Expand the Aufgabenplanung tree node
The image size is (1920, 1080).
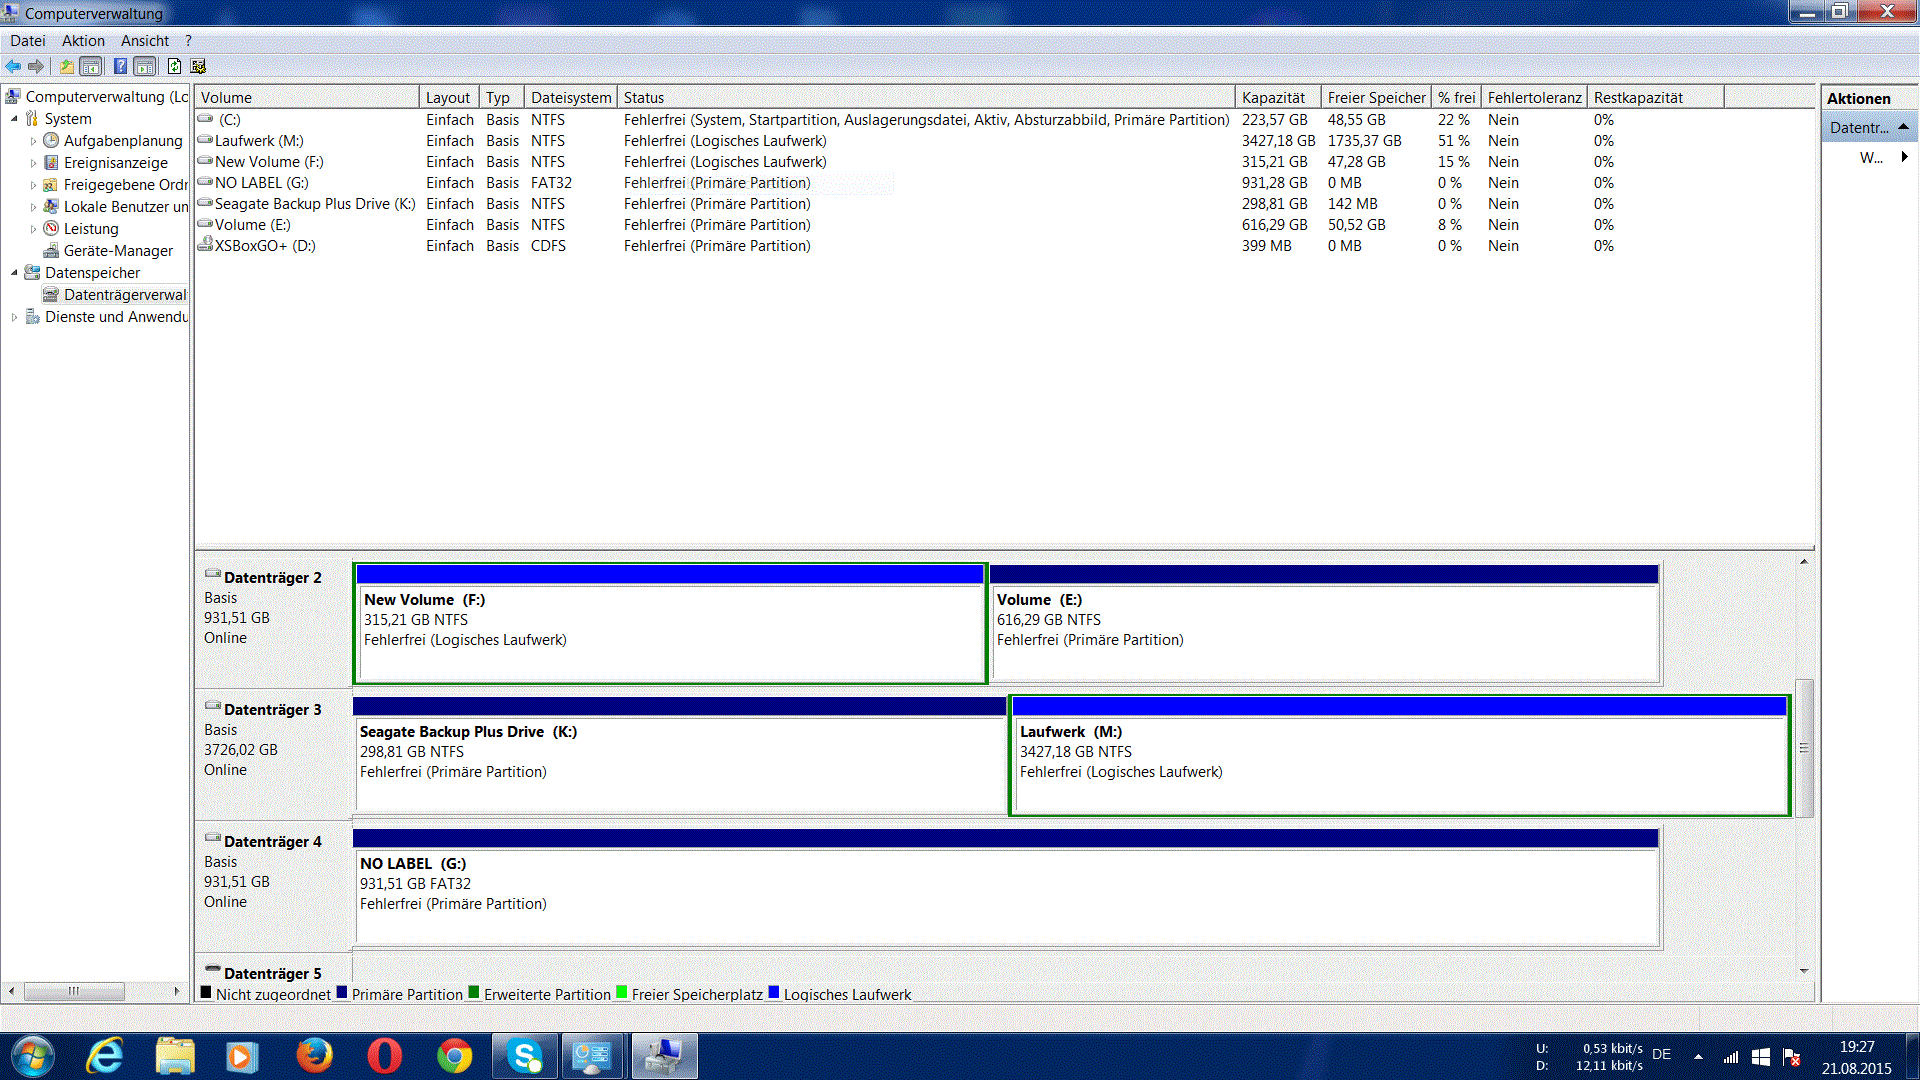[33, 141]
